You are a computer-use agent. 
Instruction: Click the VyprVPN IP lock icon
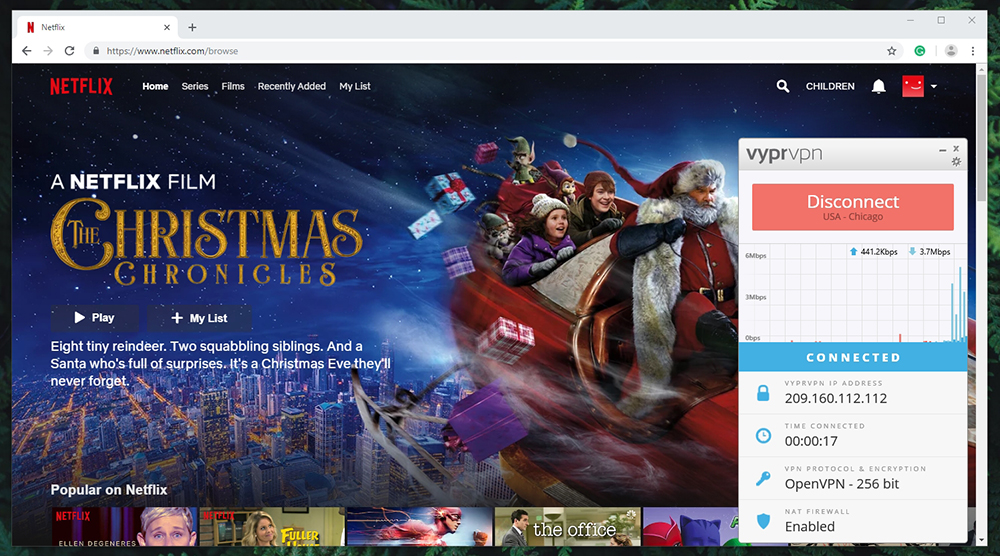click(763, 393)
